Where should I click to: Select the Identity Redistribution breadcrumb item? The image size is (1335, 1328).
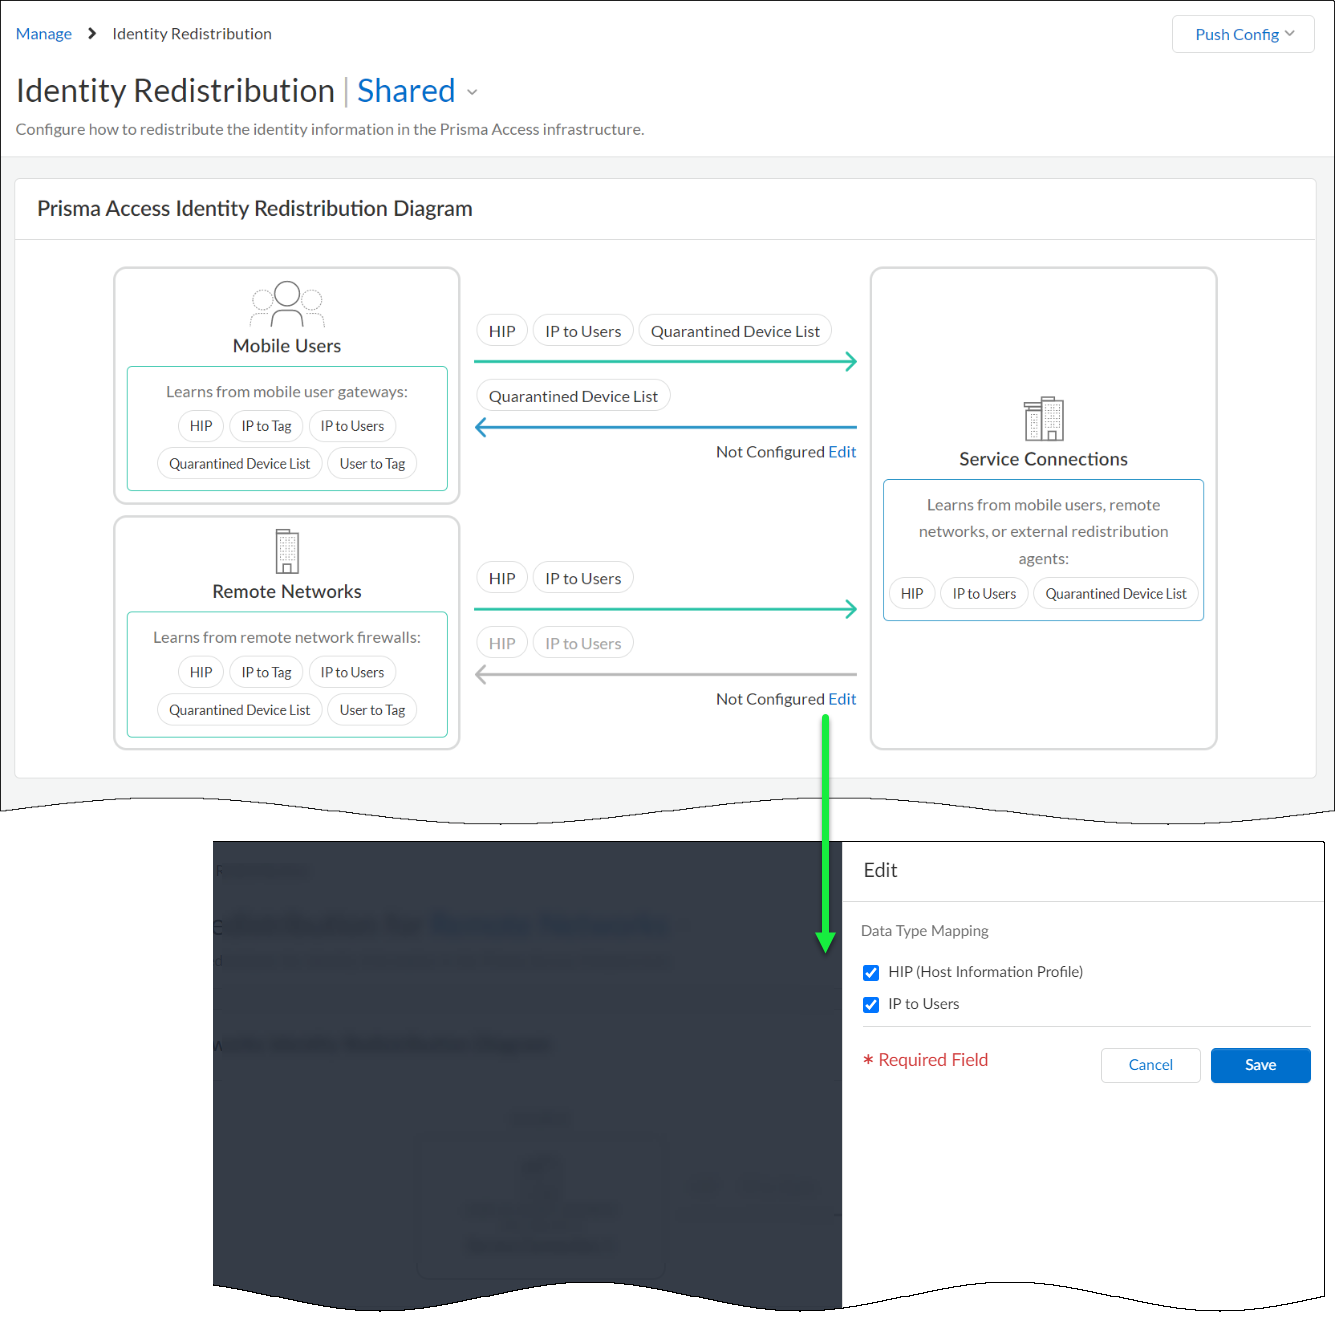(192, 34)
